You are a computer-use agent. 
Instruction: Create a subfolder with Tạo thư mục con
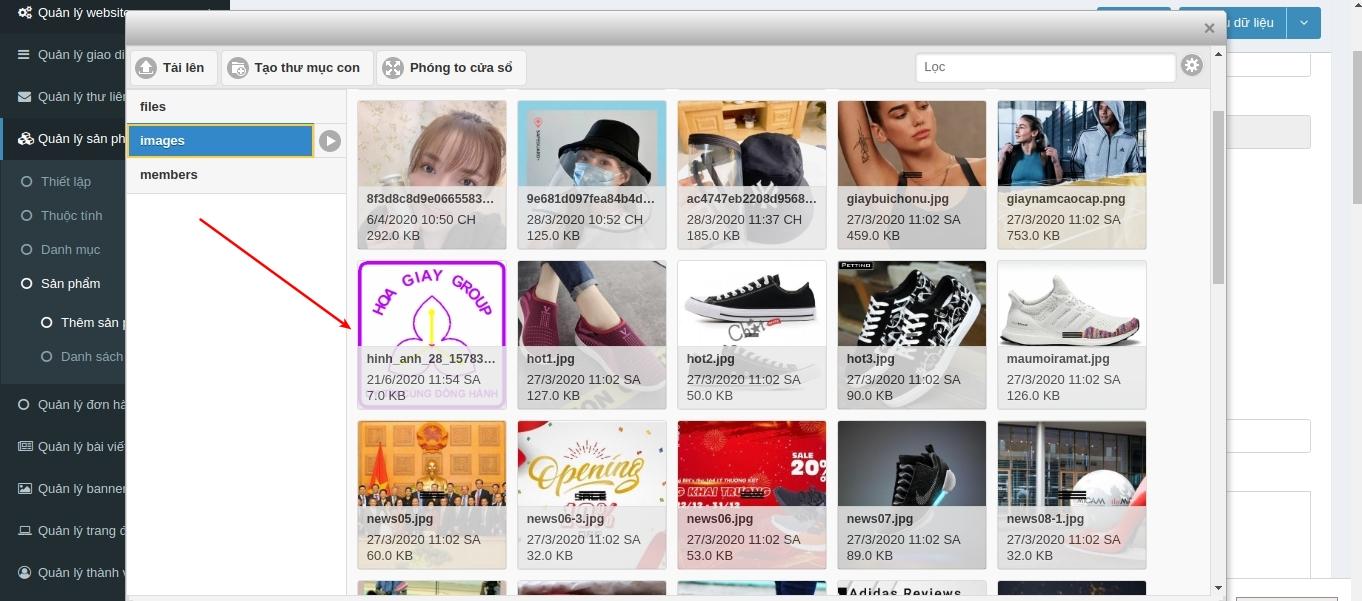click(297, 68)
